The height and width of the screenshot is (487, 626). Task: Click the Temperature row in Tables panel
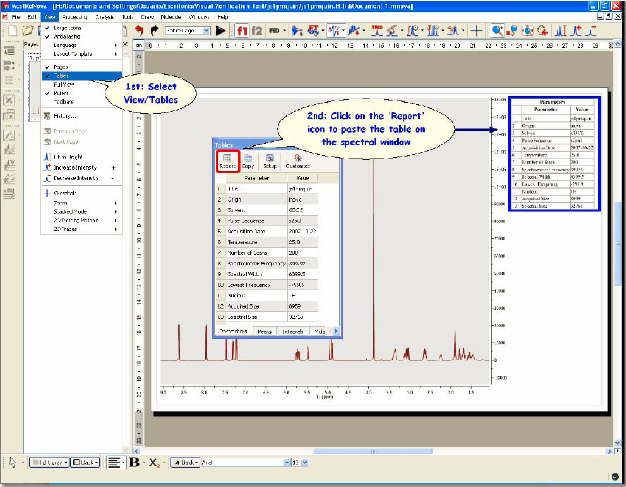click(x=267, y=242)
